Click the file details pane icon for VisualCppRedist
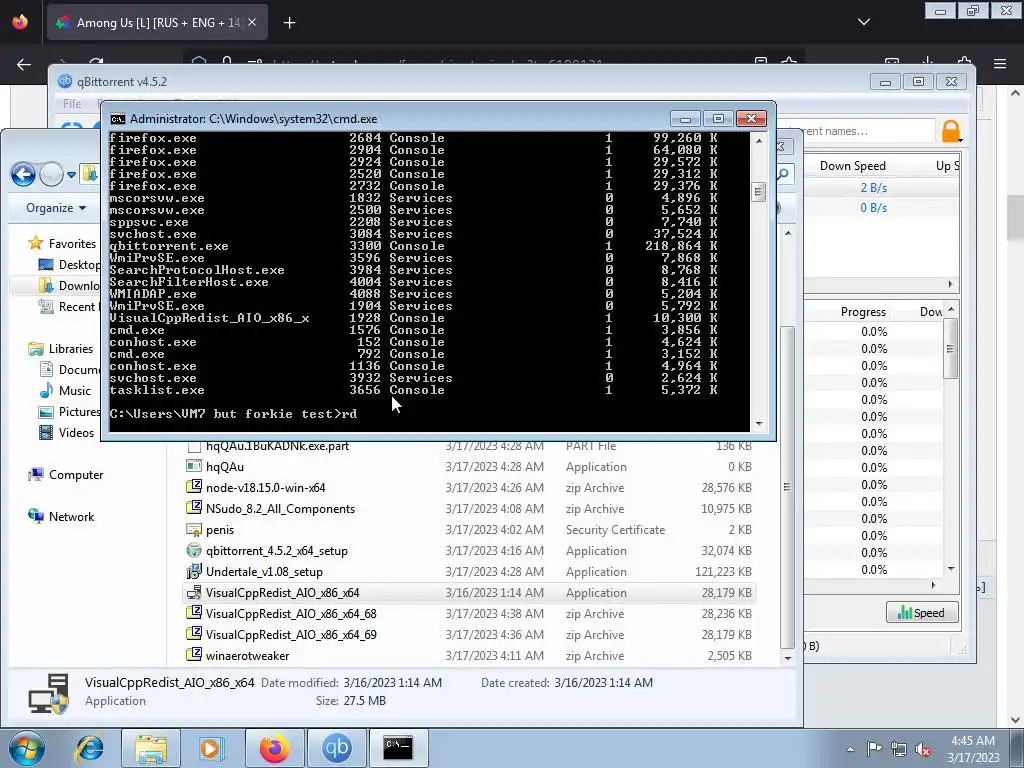This screenshot has height=768, width=1024. pos(48,692)
